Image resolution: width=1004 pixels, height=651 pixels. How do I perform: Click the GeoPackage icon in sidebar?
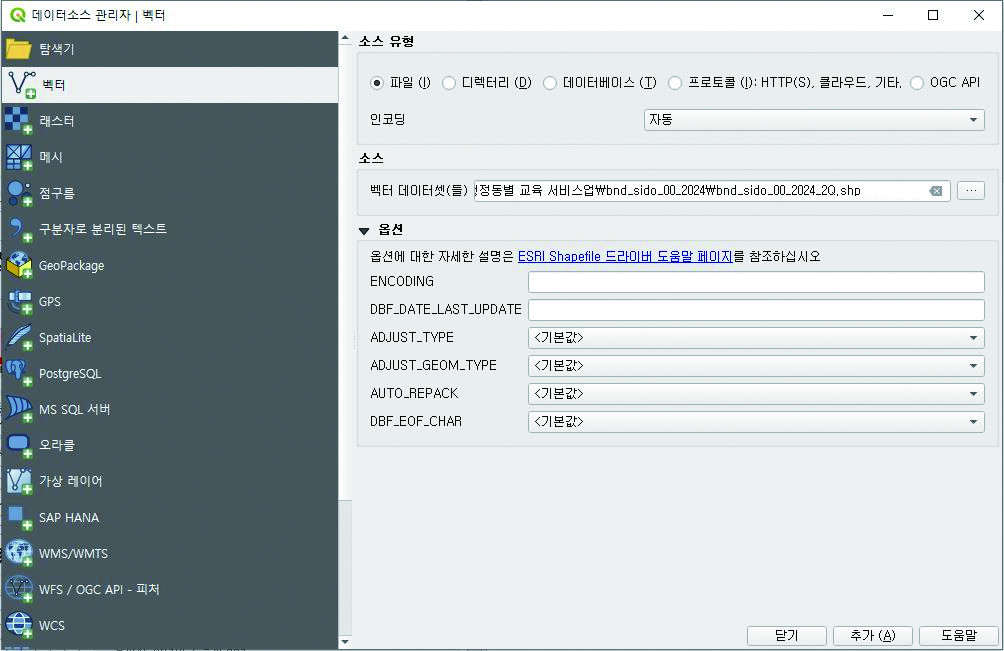pos(19,265)
